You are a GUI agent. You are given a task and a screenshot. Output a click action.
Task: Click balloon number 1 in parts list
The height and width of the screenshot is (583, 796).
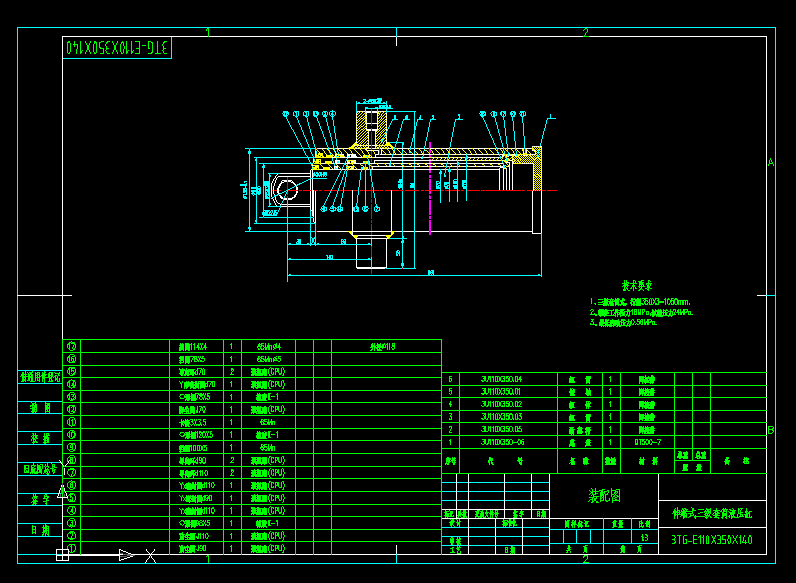tap(71, 548)
